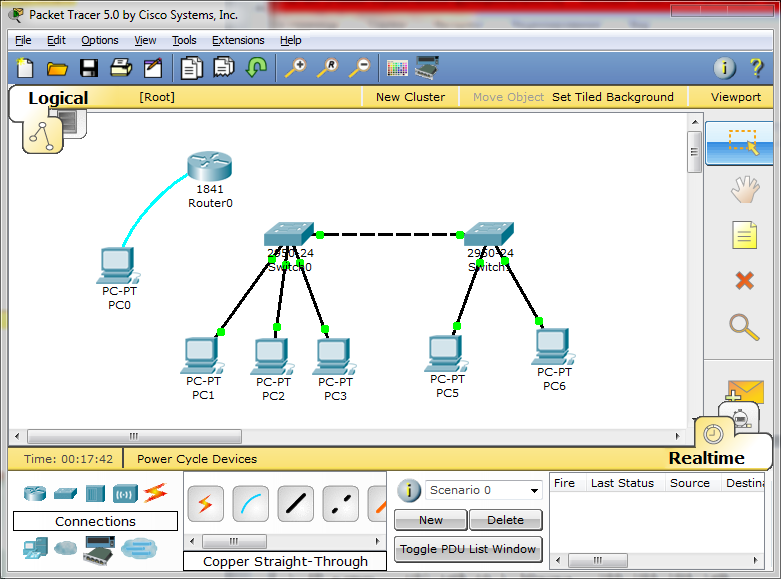Select the Inspect magnifier tool

745,327
